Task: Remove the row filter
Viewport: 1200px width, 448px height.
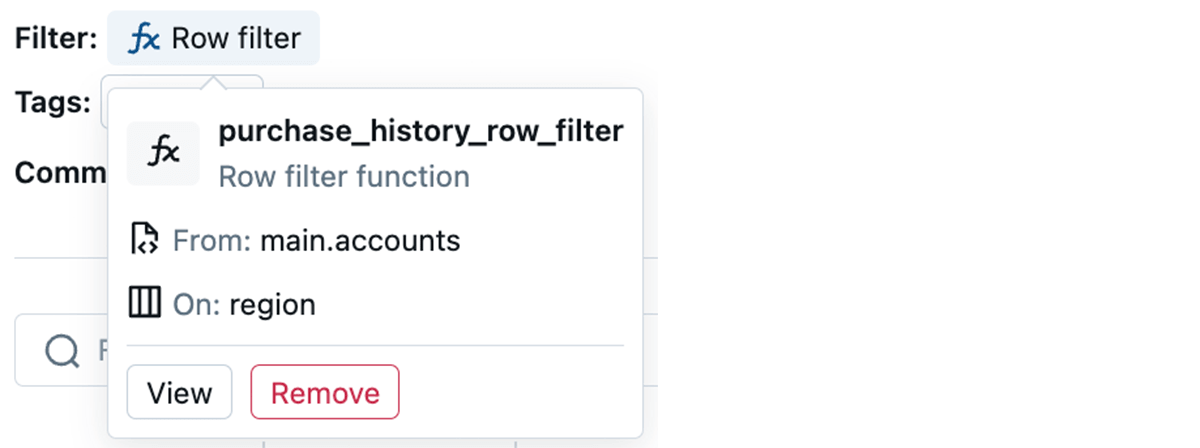Action: point(325,392)
